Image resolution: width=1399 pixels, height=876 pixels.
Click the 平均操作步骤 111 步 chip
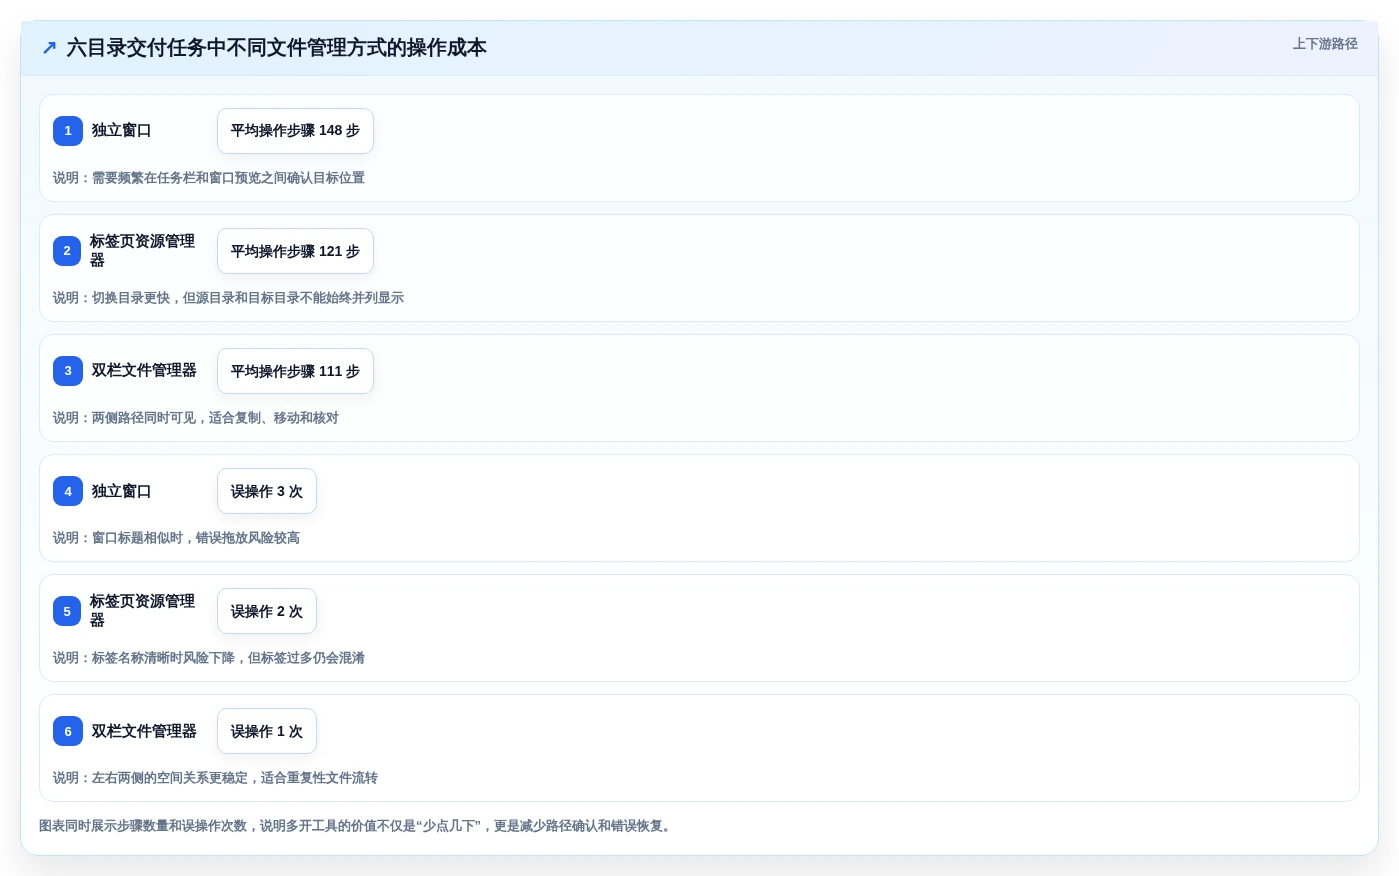[295, 371]
